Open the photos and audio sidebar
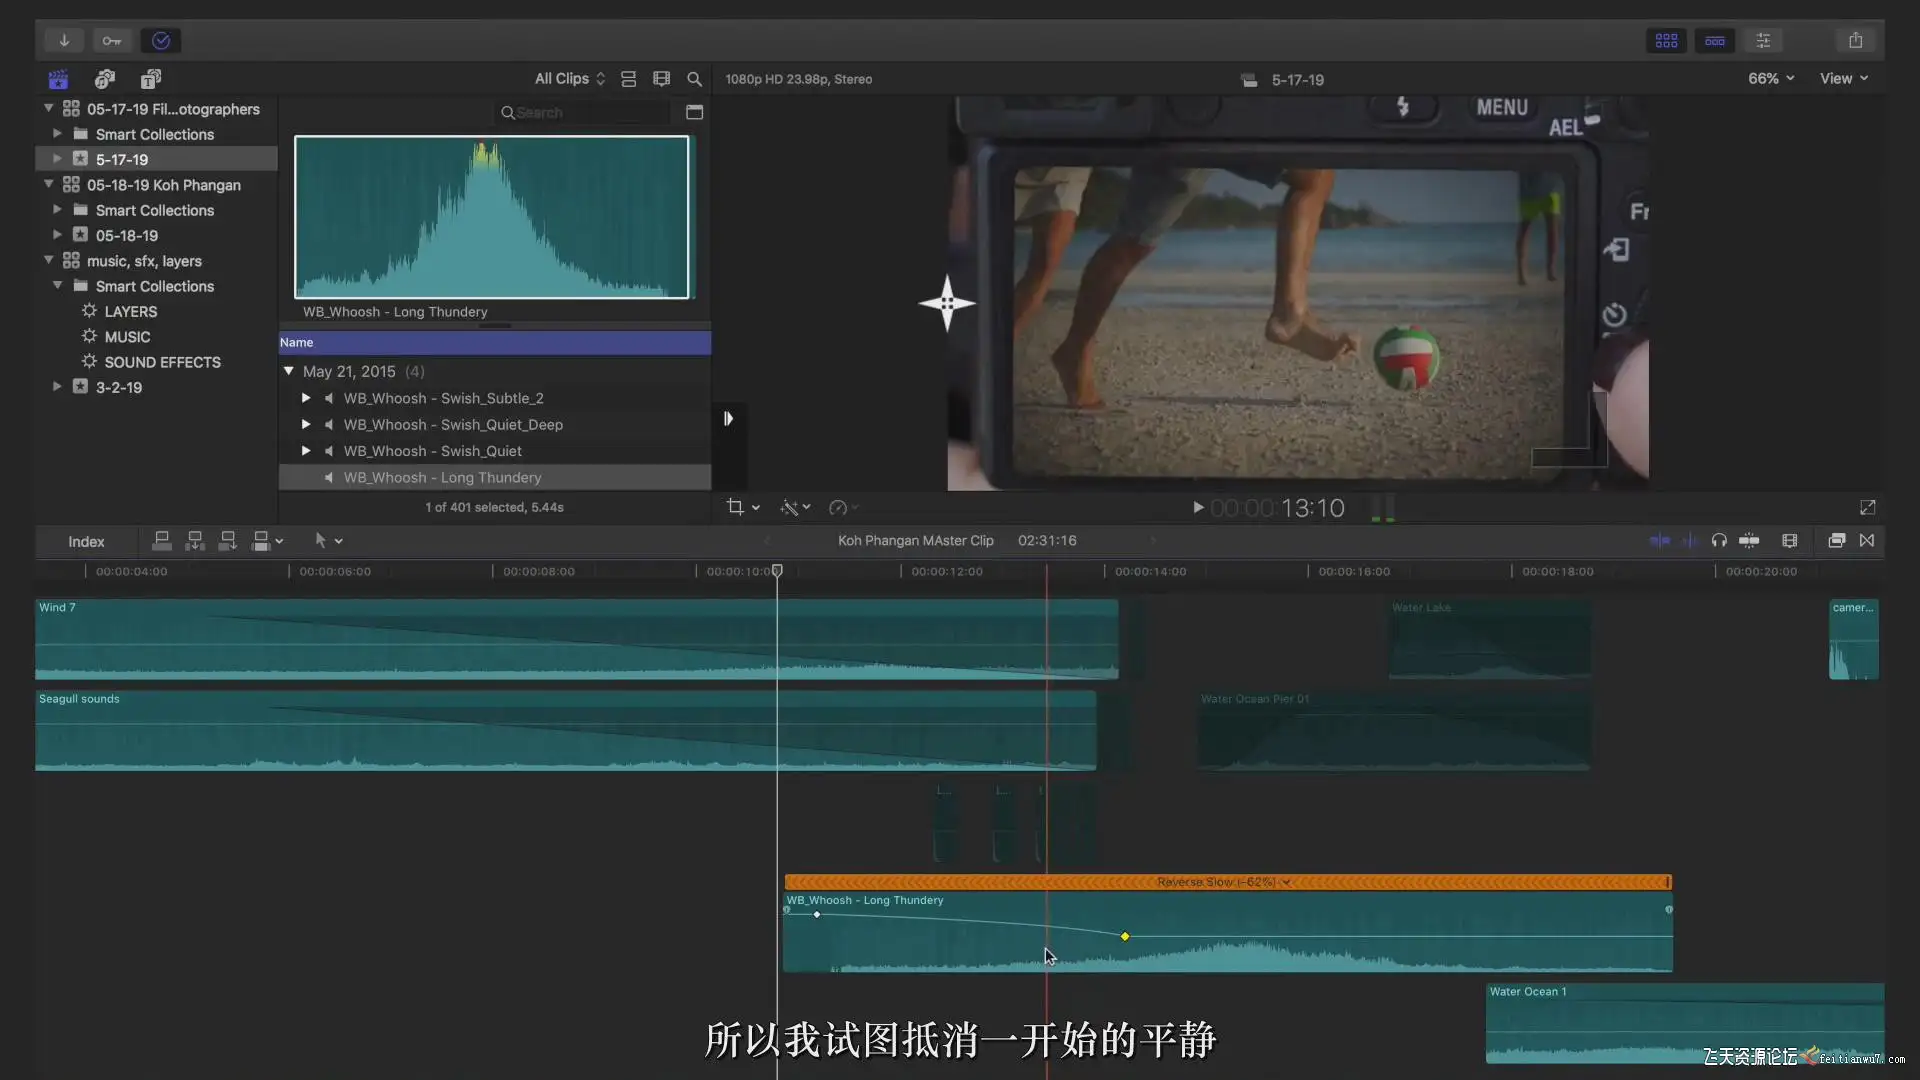The image size is (1920, 1080). (105, 79)
